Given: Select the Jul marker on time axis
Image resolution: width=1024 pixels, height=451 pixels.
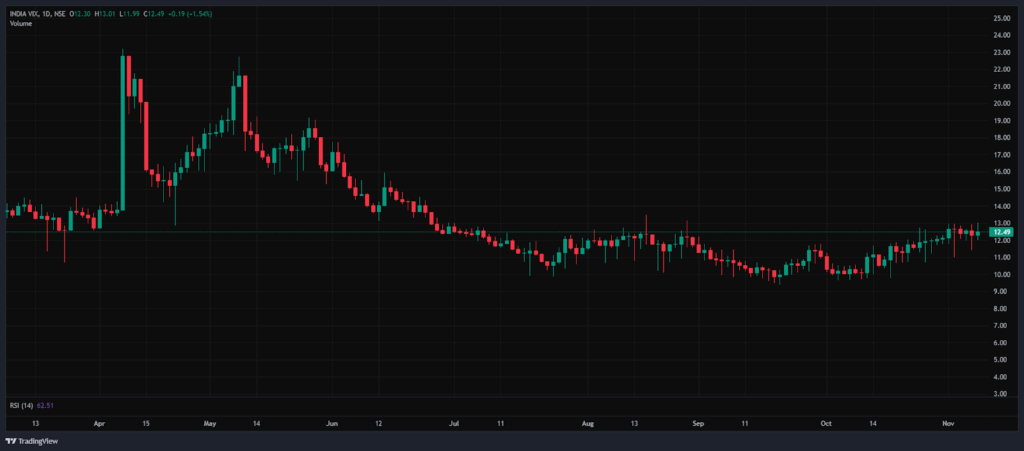Looking at the screenshot, I should pyautogui.click(x=453, y=424).
